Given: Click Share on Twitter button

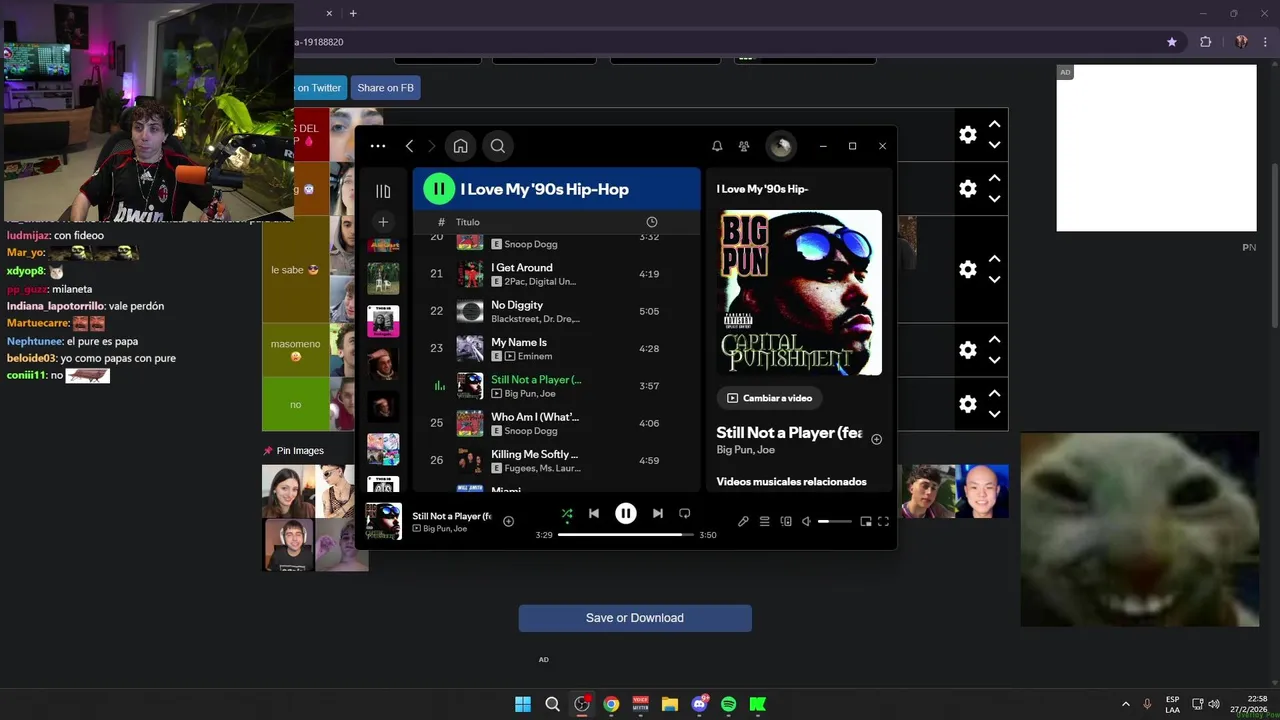Looking at the screenshot, I should (x=320, y=88).
